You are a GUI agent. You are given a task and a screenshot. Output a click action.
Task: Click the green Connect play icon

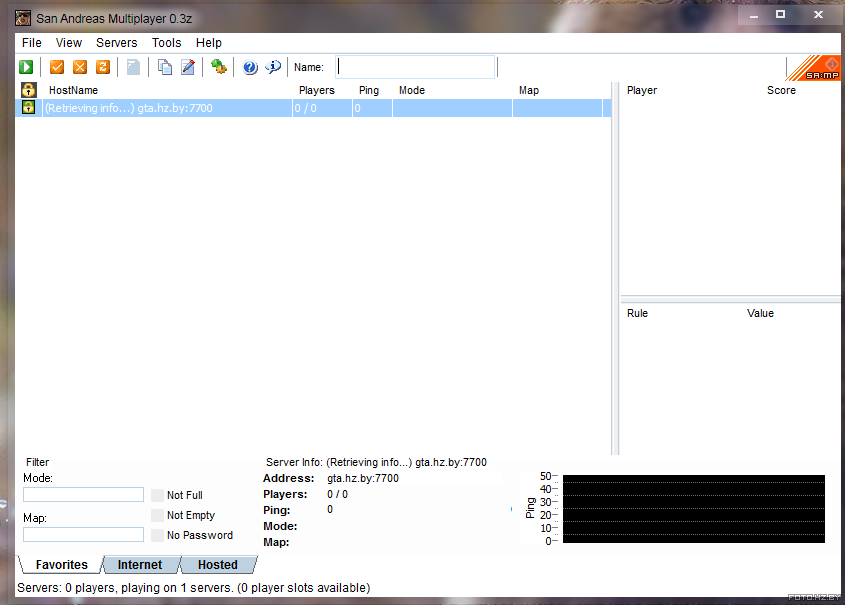[x=26, y=67]
